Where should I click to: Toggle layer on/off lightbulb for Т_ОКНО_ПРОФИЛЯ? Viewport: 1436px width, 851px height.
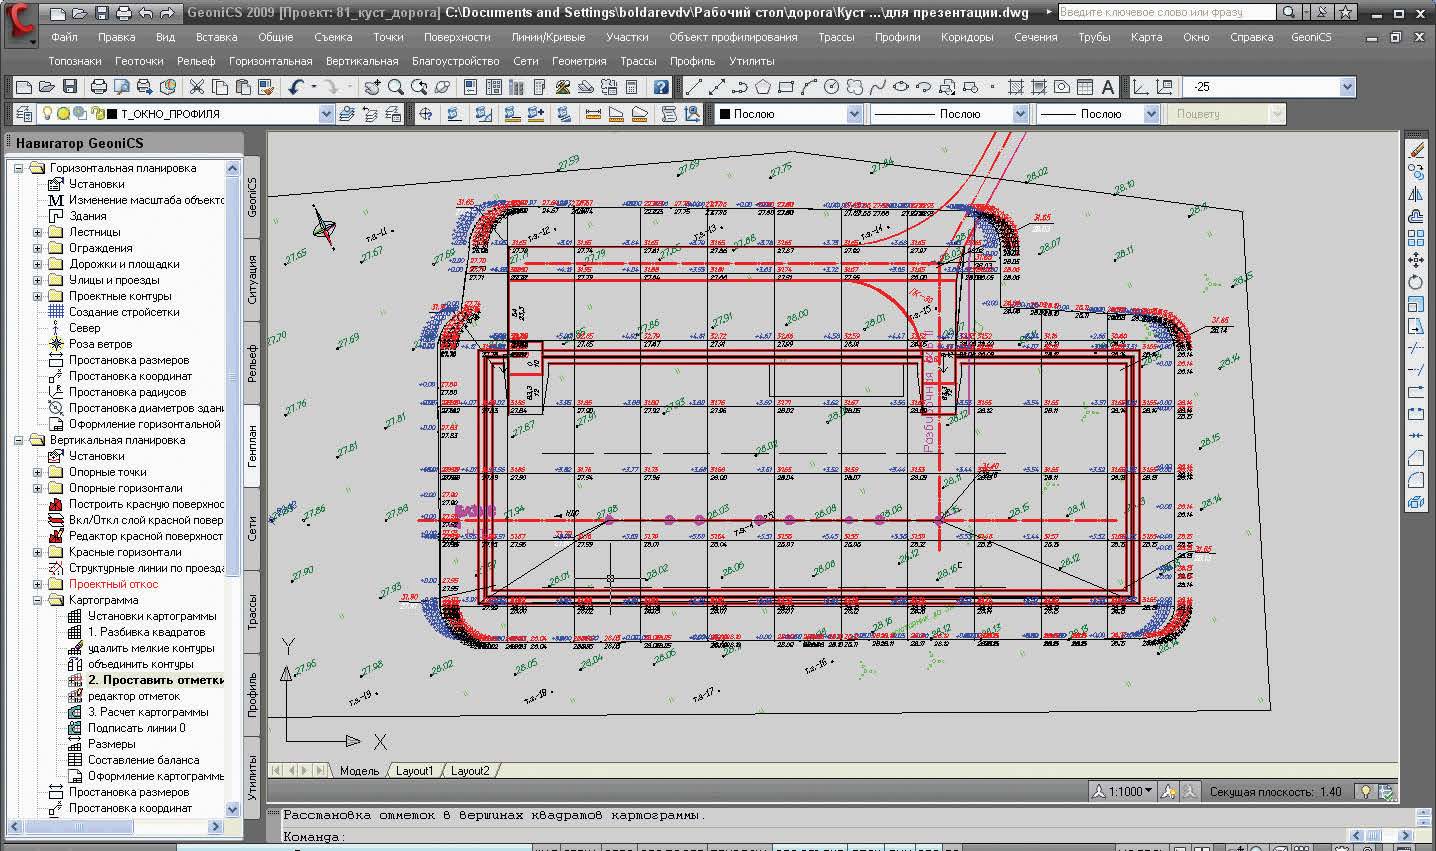[46, 114]
